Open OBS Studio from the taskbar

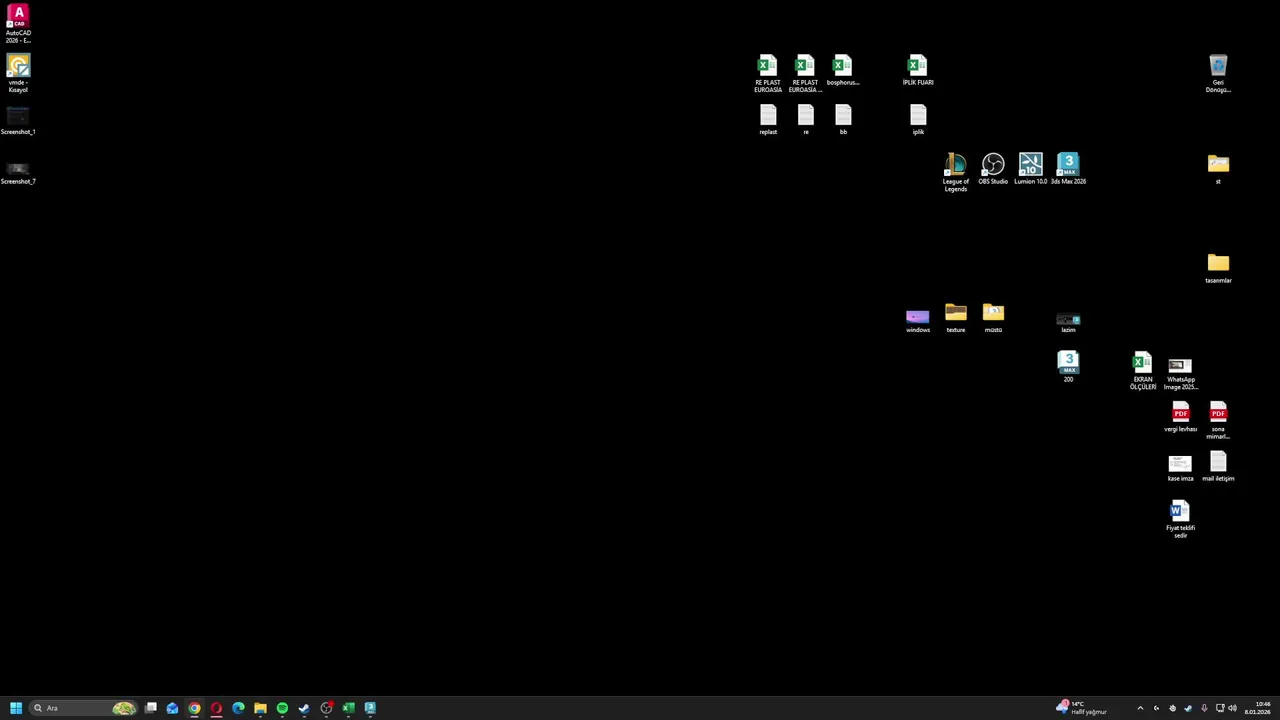coord(326,708)
